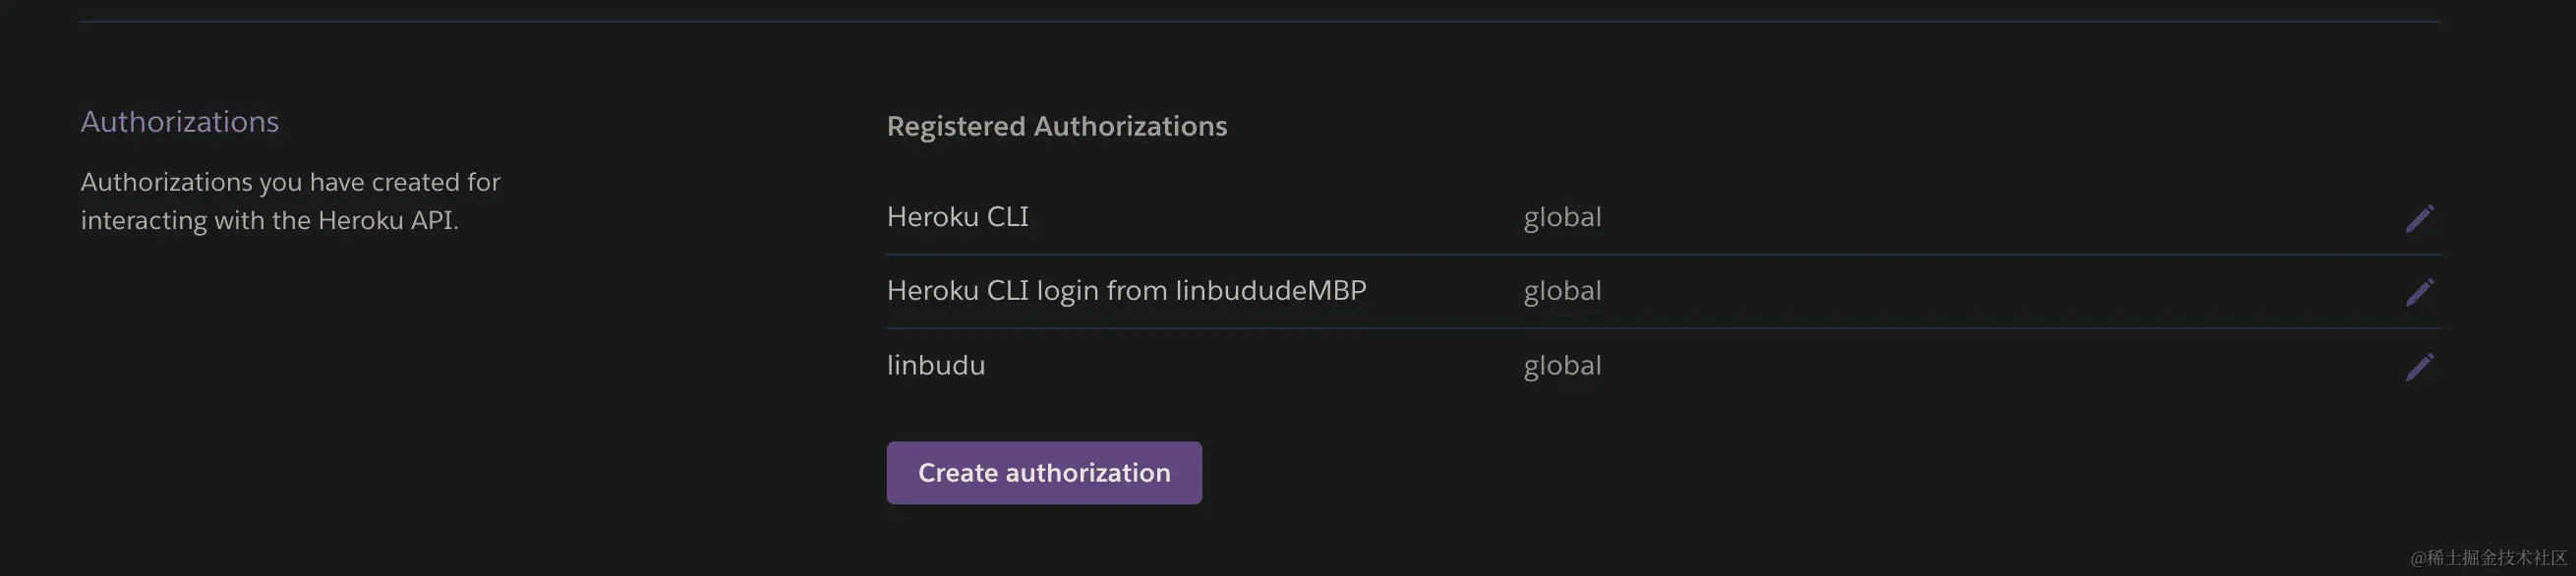
Task: Click the Create authorization button
Action: 1044,473
